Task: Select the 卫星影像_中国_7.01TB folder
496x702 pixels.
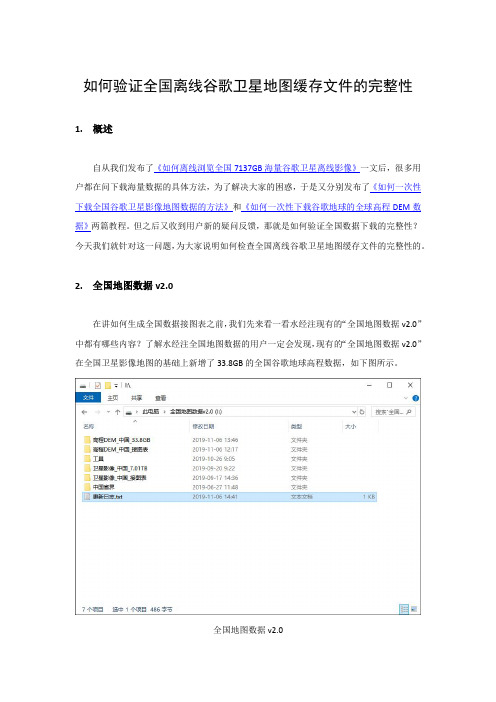Action: pyautogui.click(x=229, y=468)
